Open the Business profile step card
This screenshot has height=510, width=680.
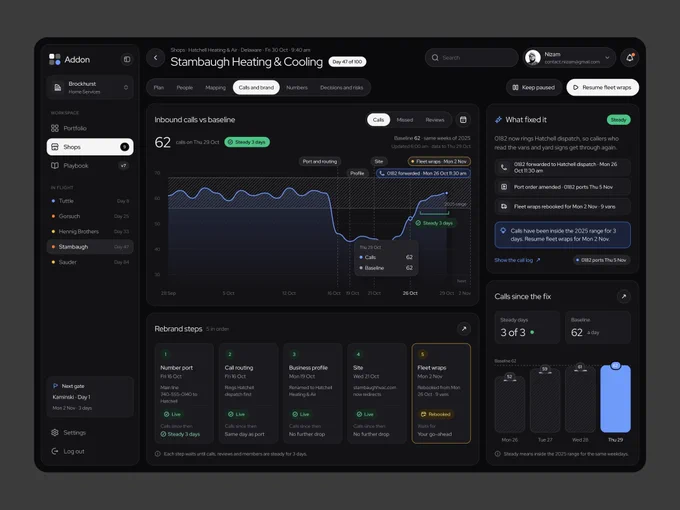click(x=313, y=393)
